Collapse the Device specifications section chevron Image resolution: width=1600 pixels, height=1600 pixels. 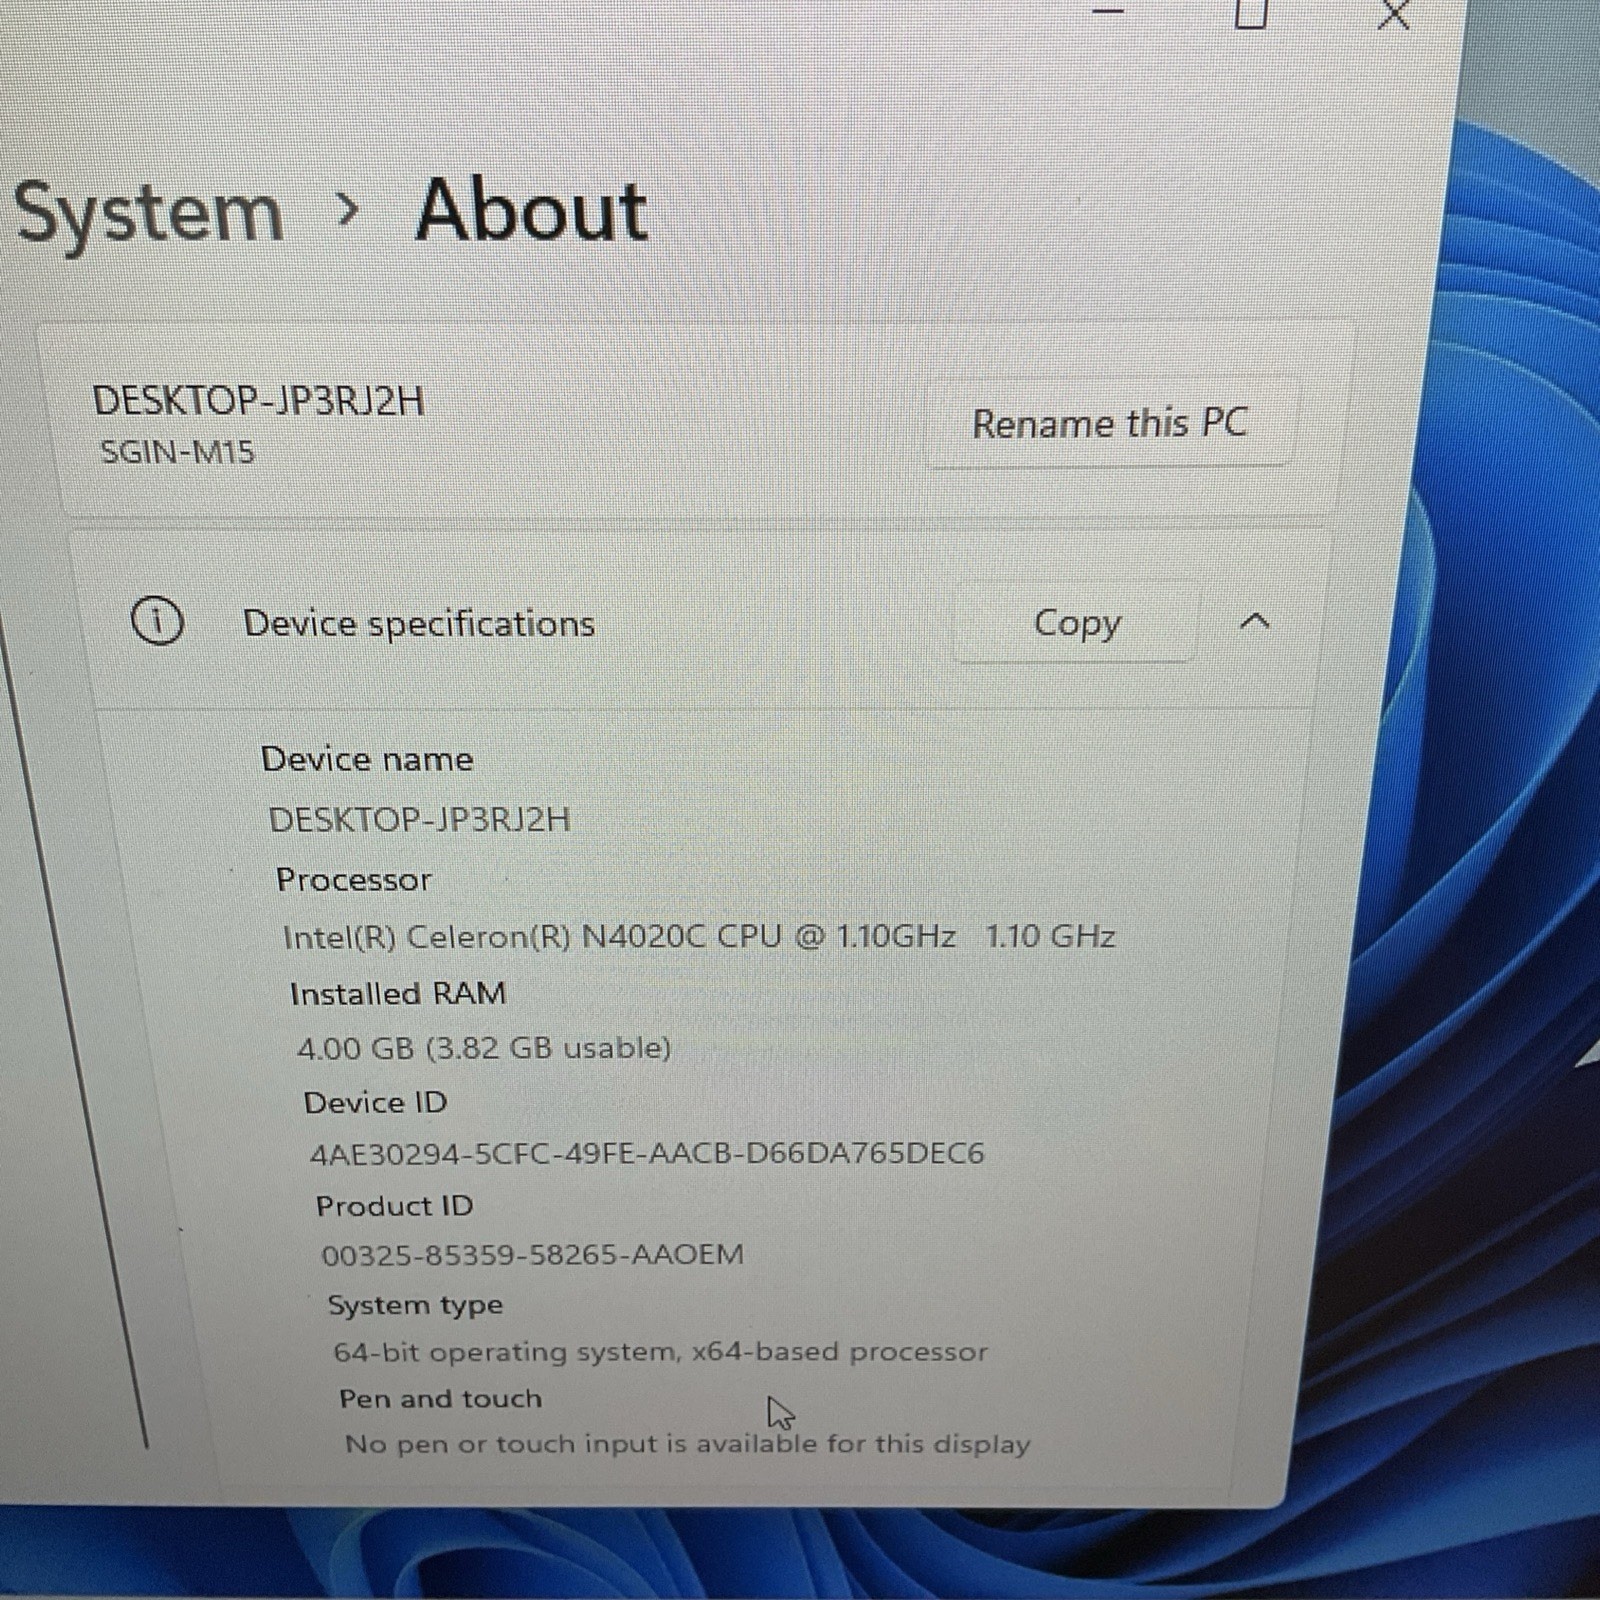pos(1254,621)
